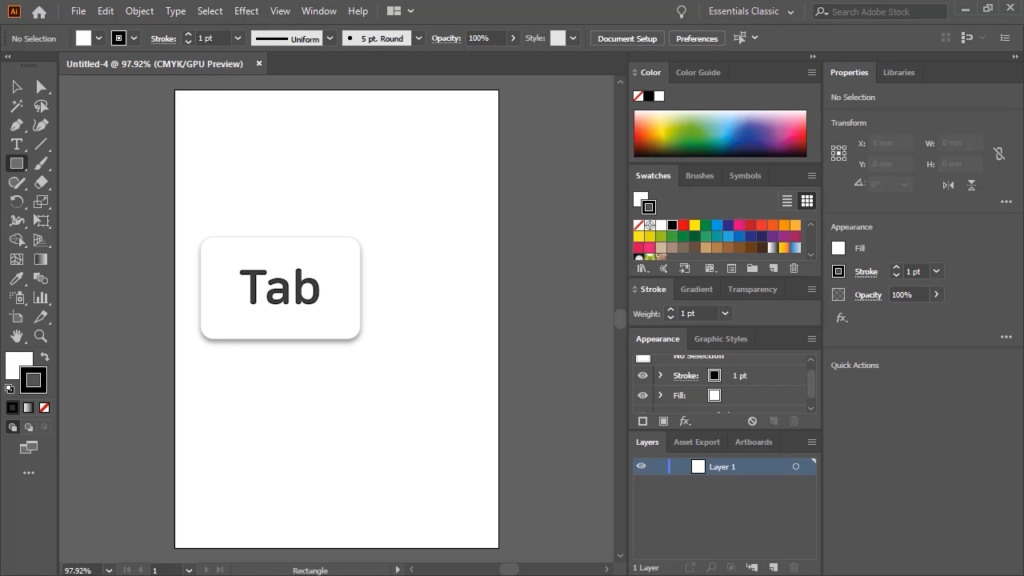Screen dimensions: 1024x576
Task: Hide Layer 1 with eye icon
Action: click(641, 466)
